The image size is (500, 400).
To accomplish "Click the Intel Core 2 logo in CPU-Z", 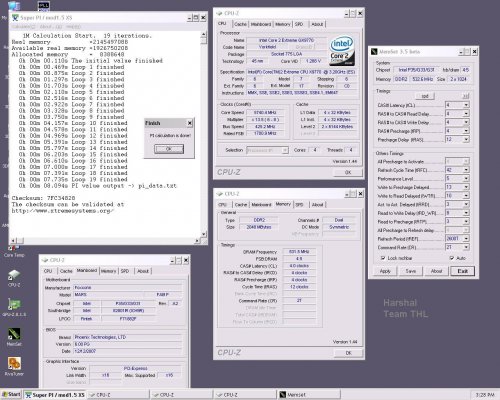I will click(342, 51).
